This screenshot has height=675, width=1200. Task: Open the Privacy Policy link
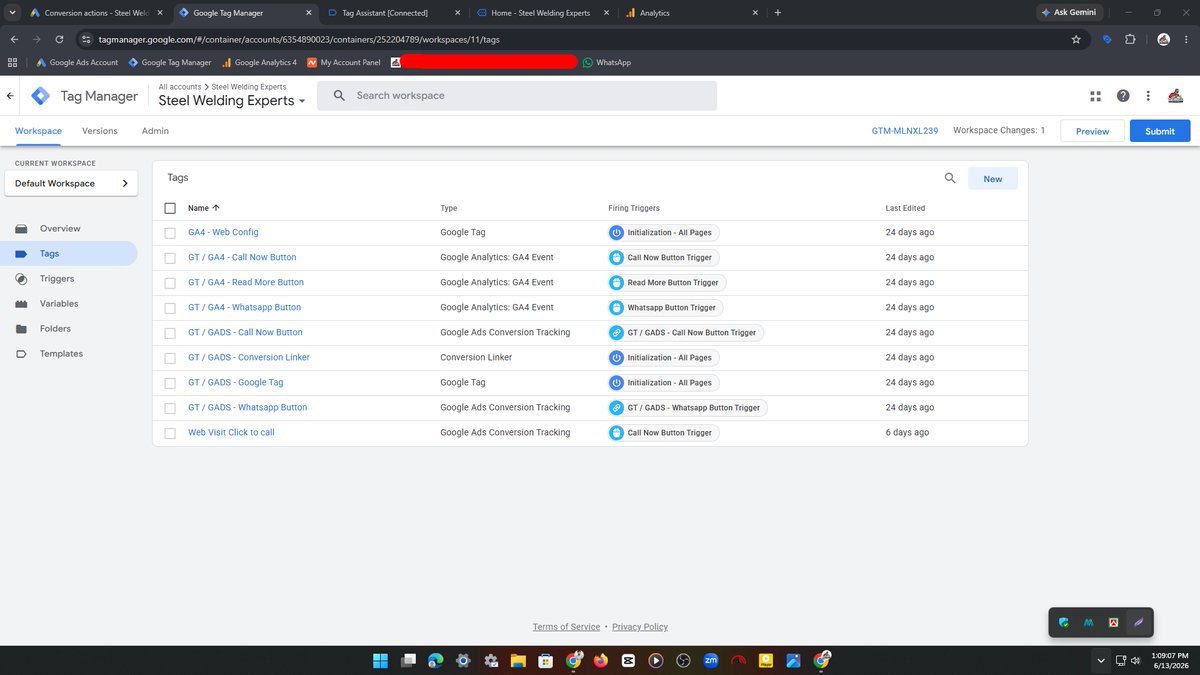(x=640, y=627)
